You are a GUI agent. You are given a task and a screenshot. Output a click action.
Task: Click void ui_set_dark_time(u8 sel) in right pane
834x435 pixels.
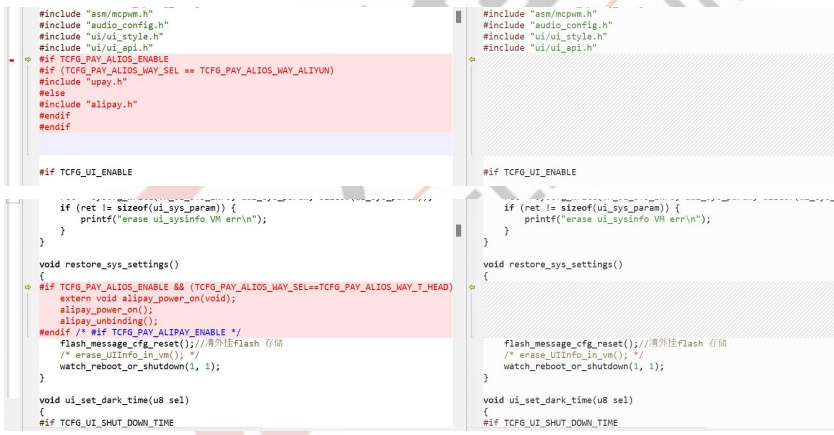(x=558, y=400)
